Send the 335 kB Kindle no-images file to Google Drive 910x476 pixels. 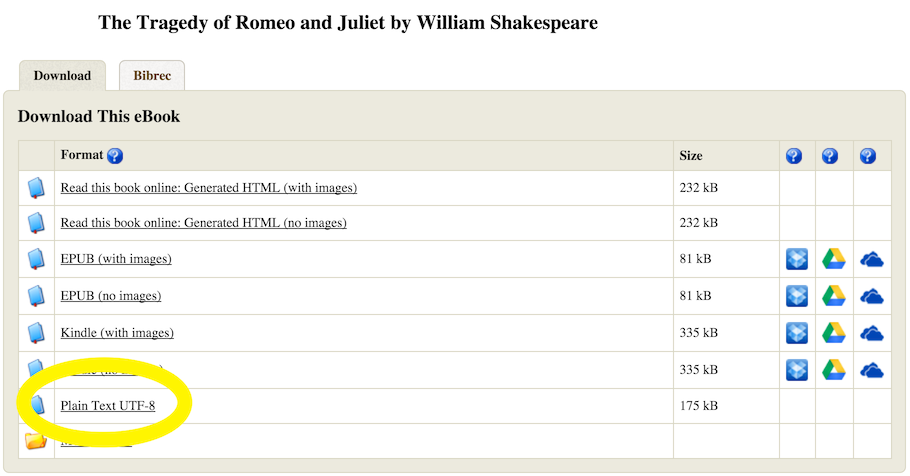click(x=833, y=370)
